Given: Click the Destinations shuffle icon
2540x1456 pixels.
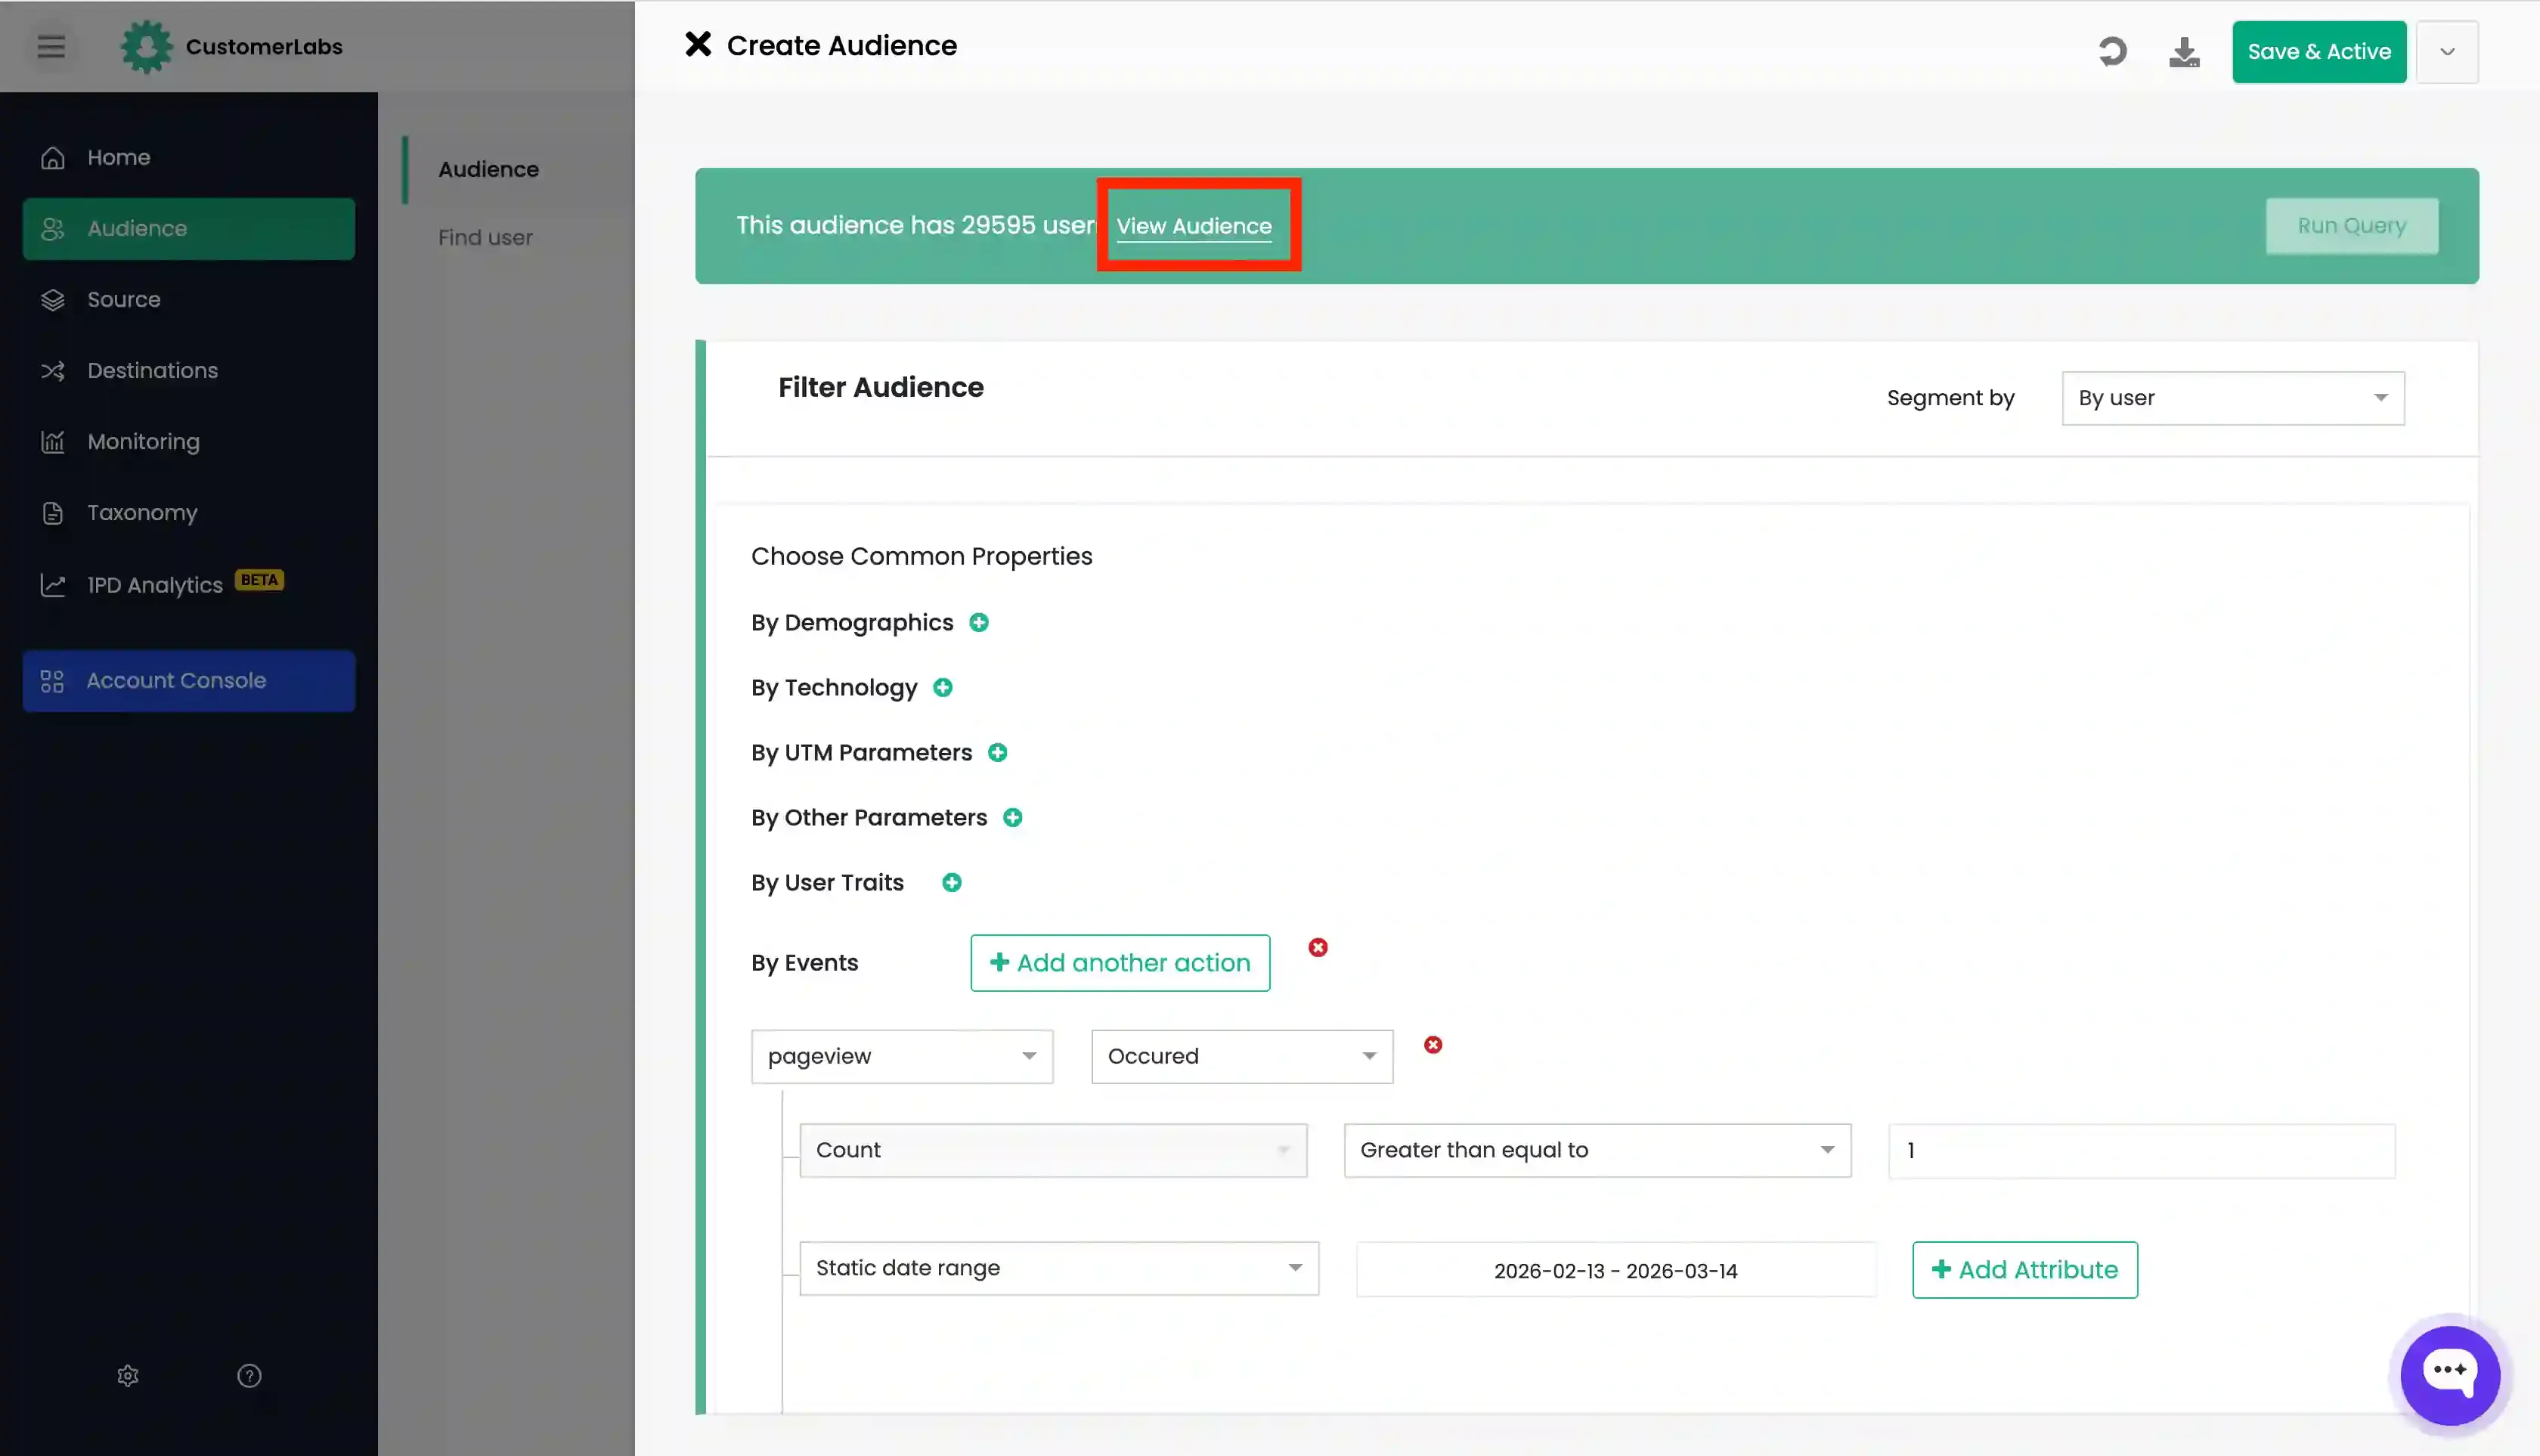Looking at the screenshot, I should pos(53,370).
